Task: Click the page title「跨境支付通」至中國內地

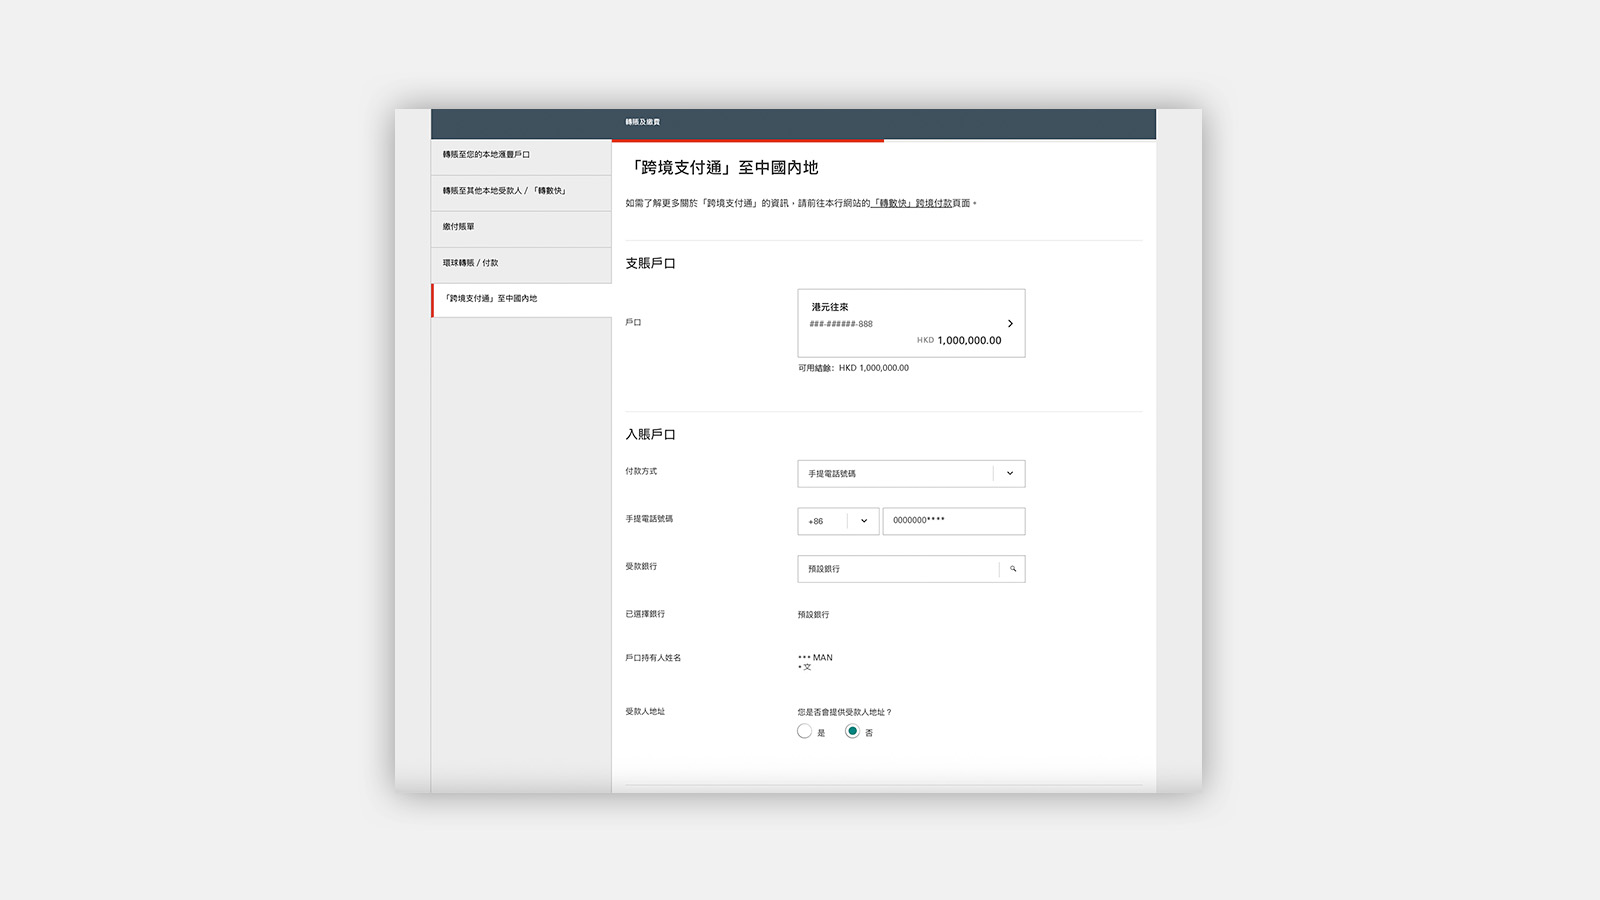Action: (x=722, y=168)
